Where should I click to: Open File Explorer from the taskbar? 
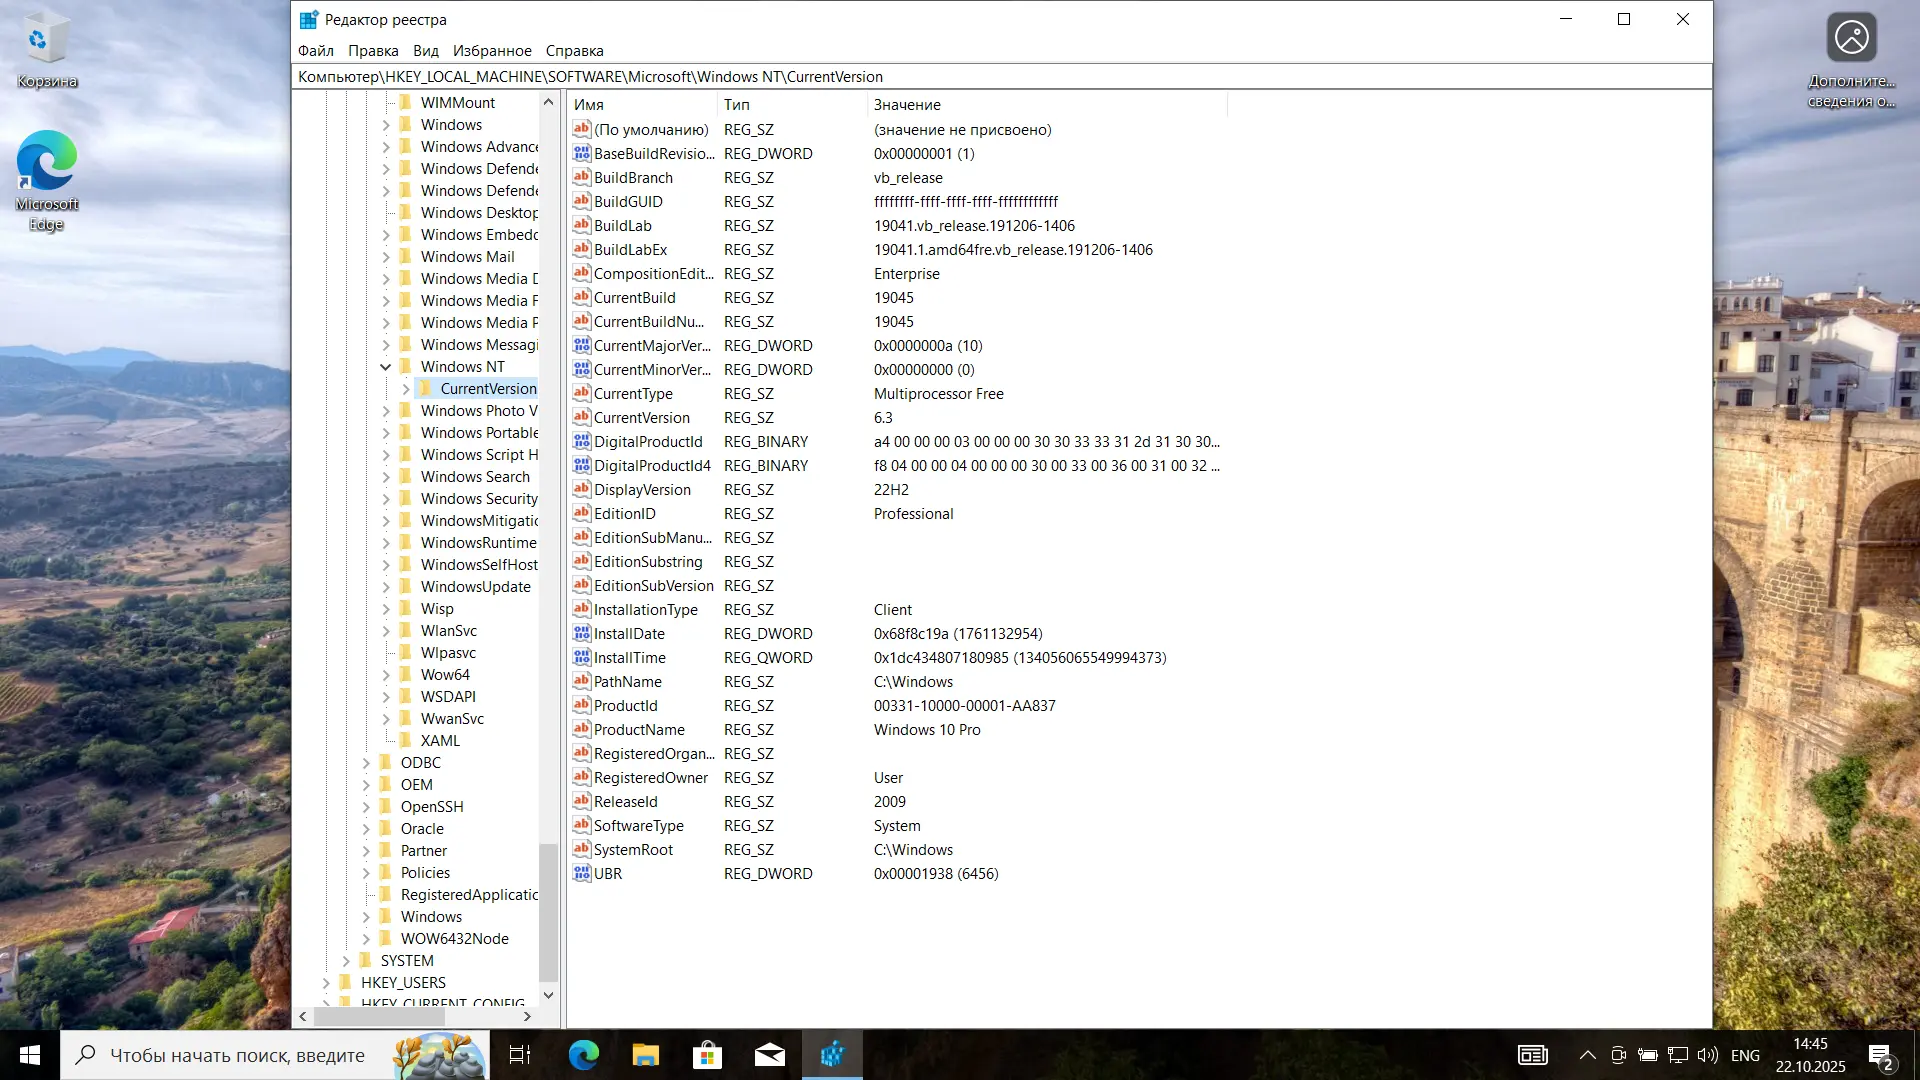click(x=645, y=1054)
